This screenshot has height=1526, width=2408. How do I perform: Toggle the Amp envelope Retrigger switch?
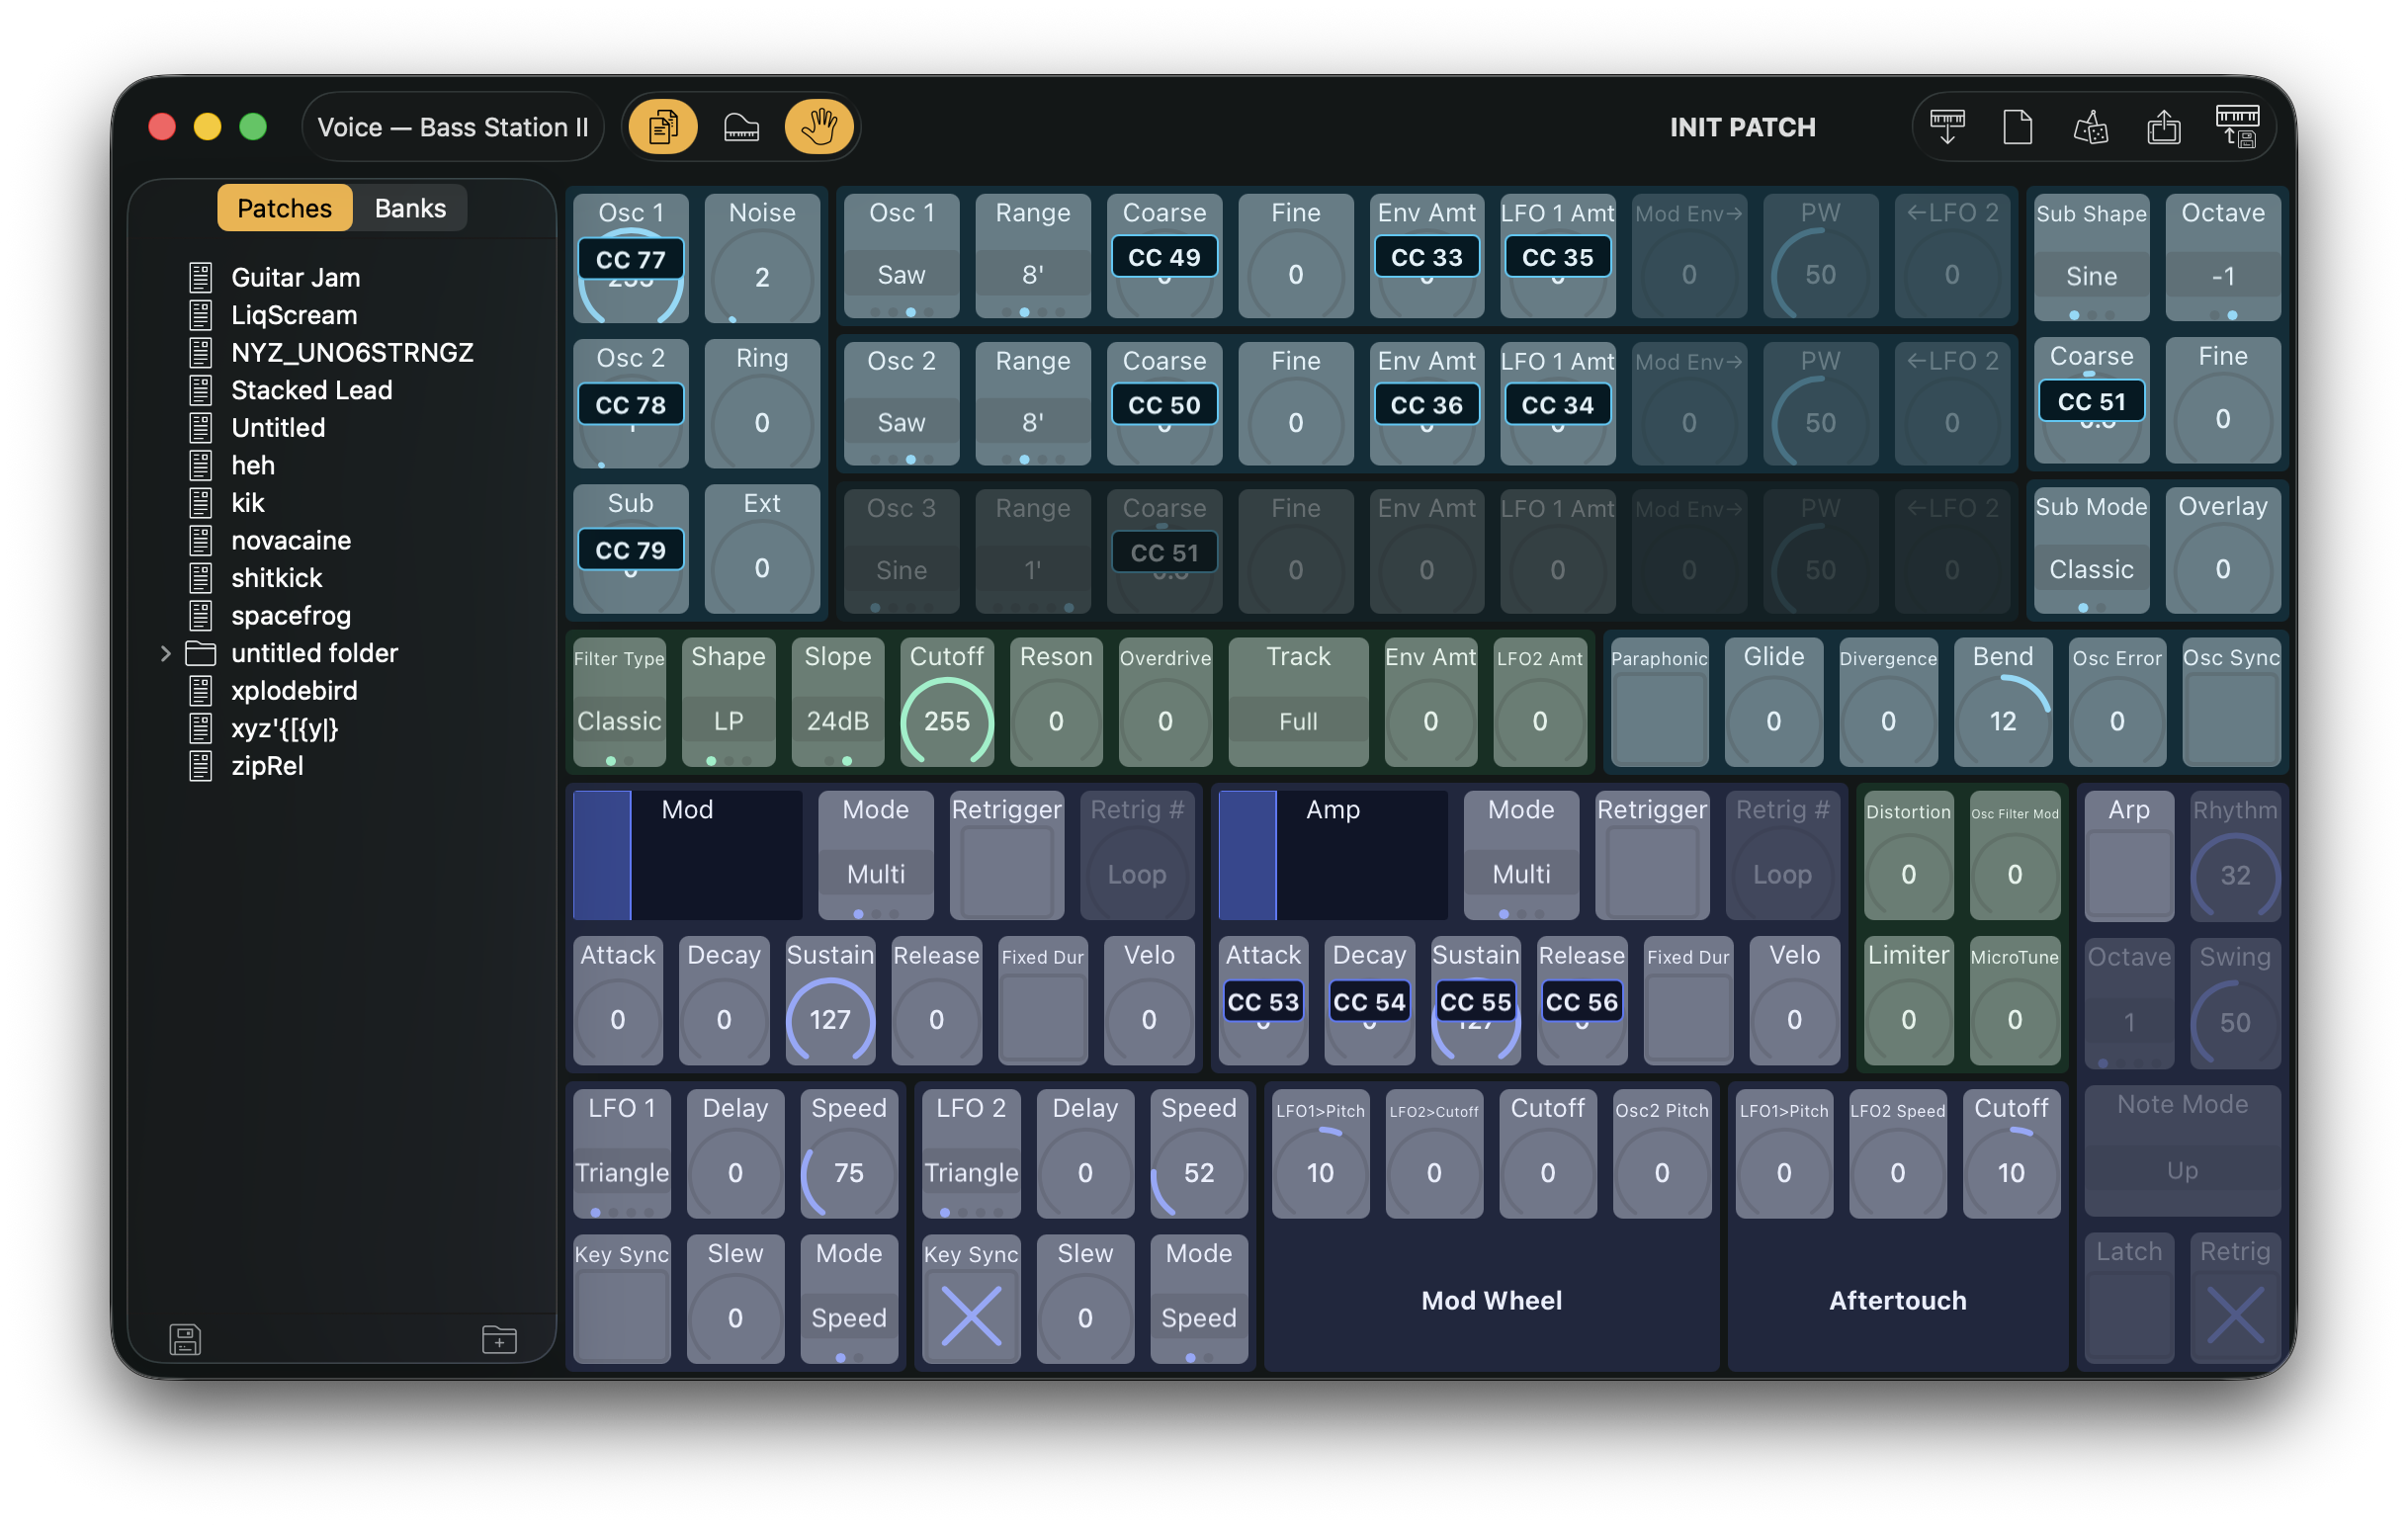[1651, 873]
